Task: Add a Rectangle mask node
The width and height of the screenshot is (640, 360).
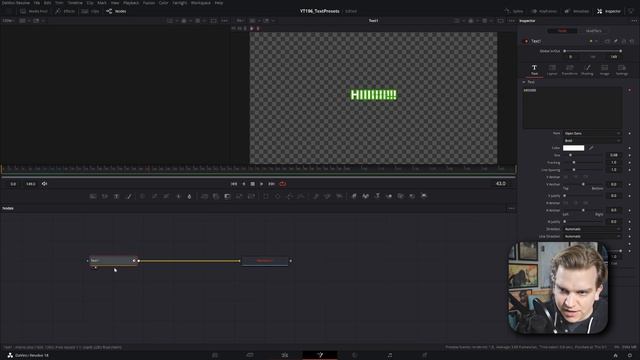Action: (x=266, y=196)
